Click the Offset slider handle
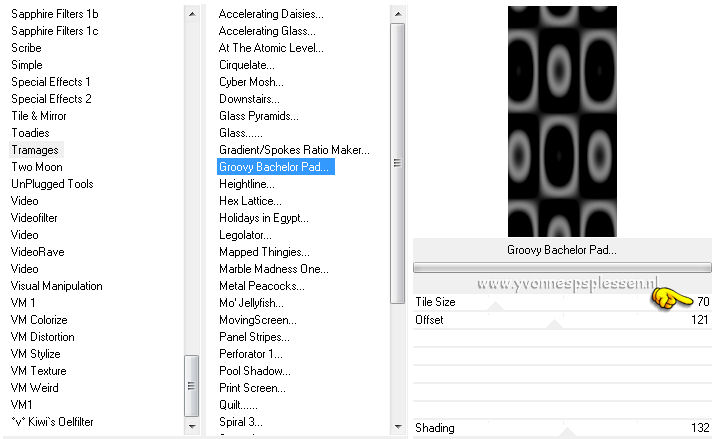 (554, 324)
